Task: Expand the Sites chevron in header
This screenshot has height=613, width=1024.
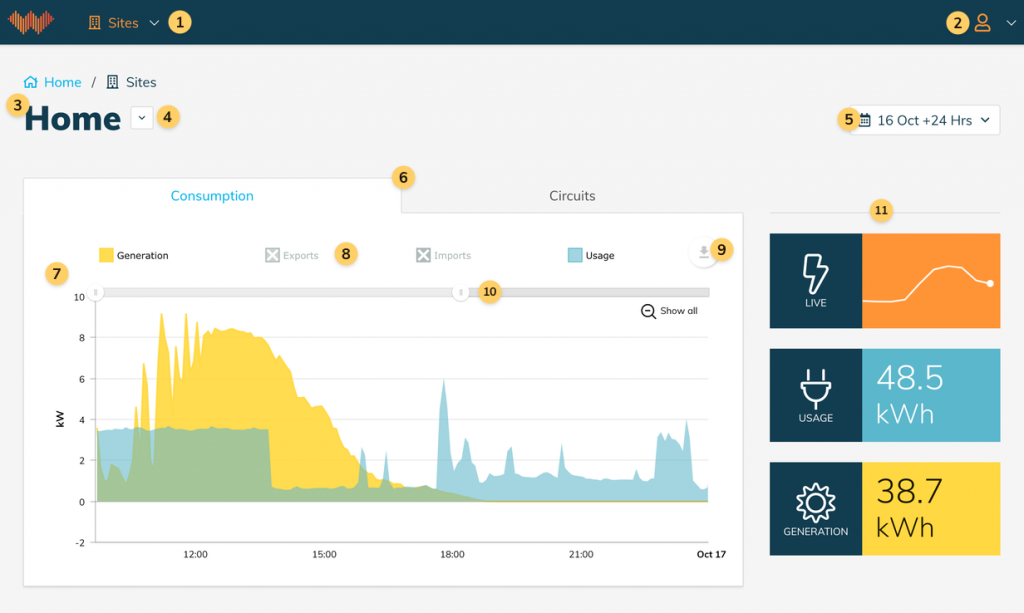Action: [154, 23]
